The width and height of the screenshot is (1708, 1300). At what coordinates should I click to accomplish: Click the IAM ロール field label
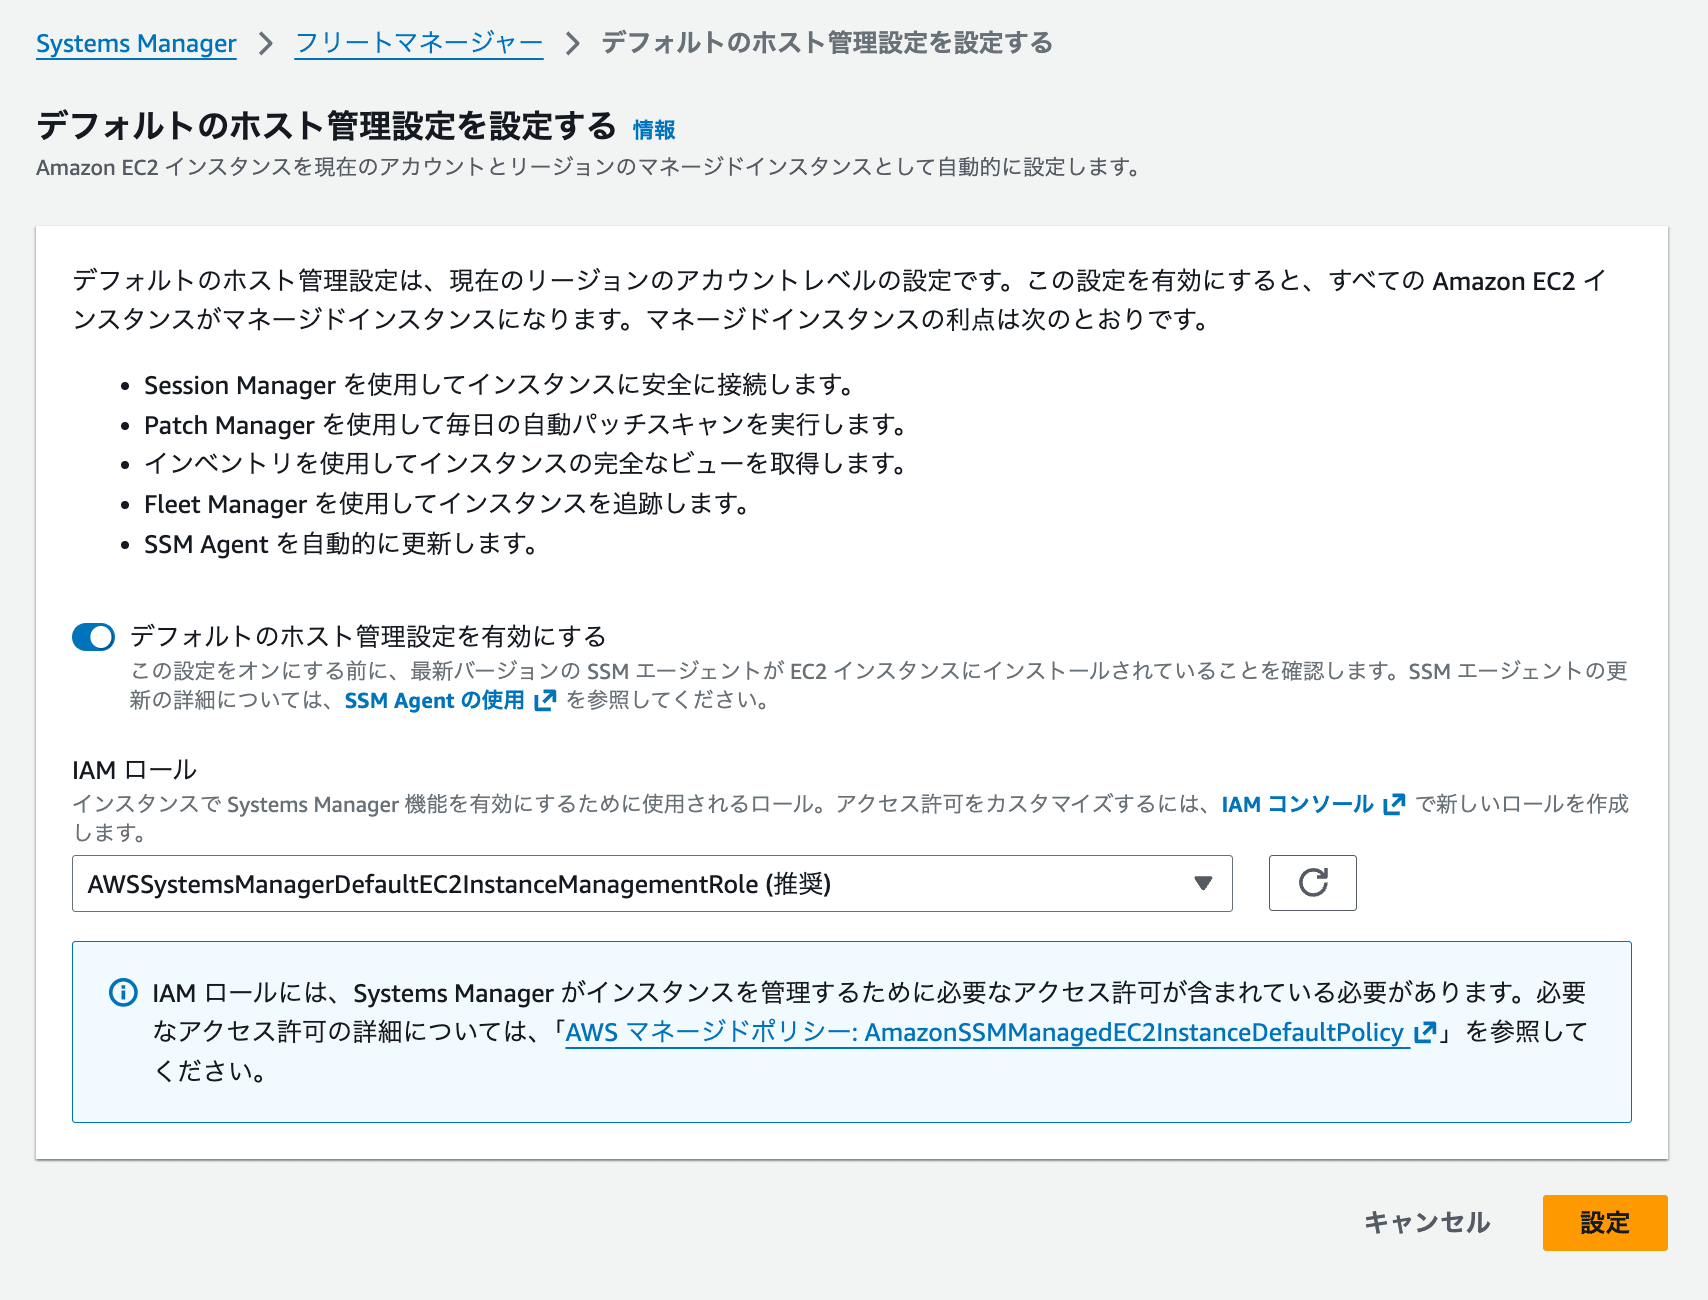pyautogui.click(x=134, y=770)
